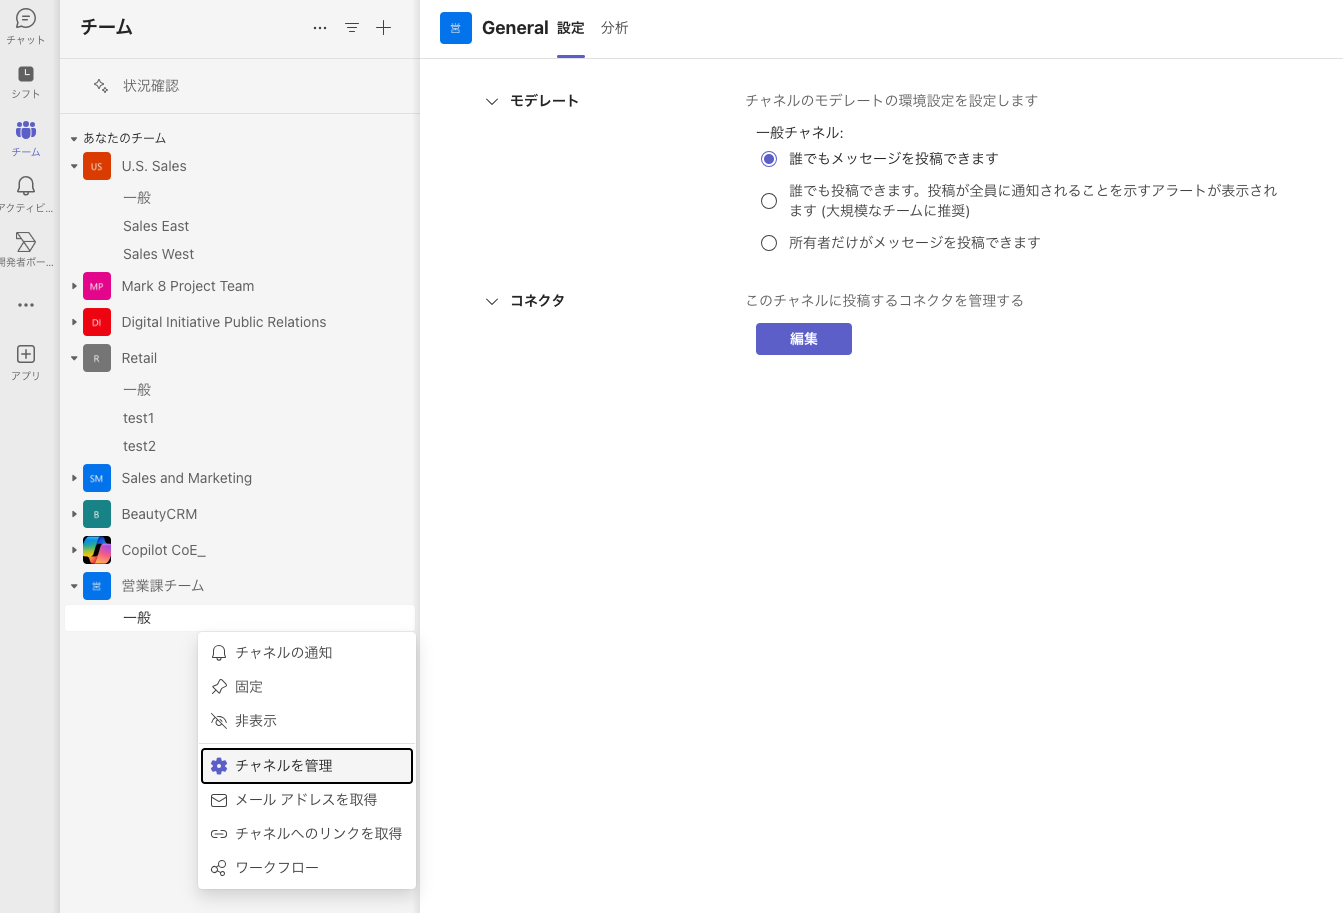Enable the alert option for large teams
The width and height of the screenshot is (1343, 913).
768,200
